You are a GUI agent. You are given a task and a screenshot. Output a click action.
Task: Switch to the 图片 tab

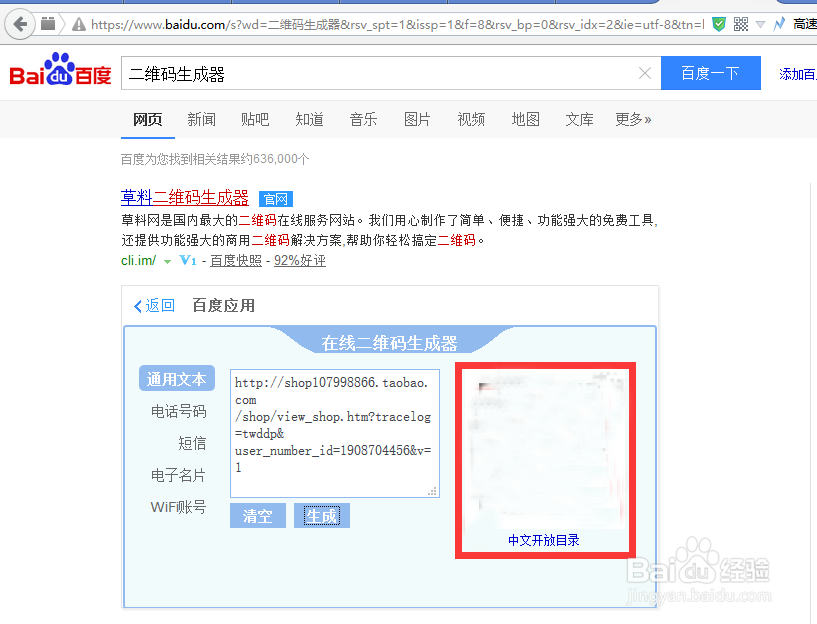pos(417,120)
